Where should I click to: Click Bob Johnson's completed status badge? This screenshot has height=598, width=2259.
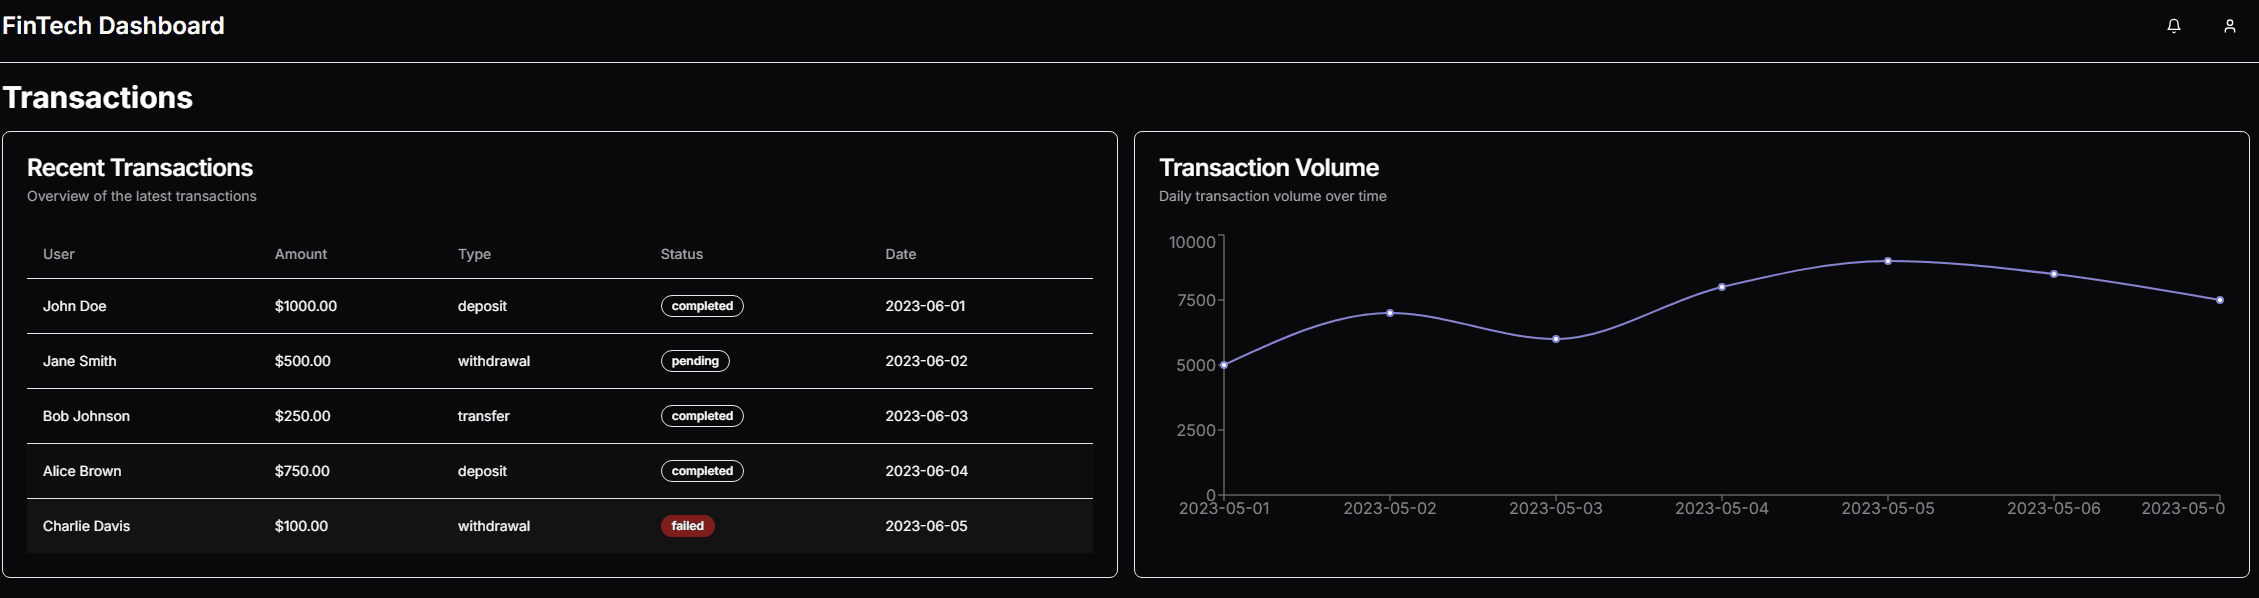point(702,416)
